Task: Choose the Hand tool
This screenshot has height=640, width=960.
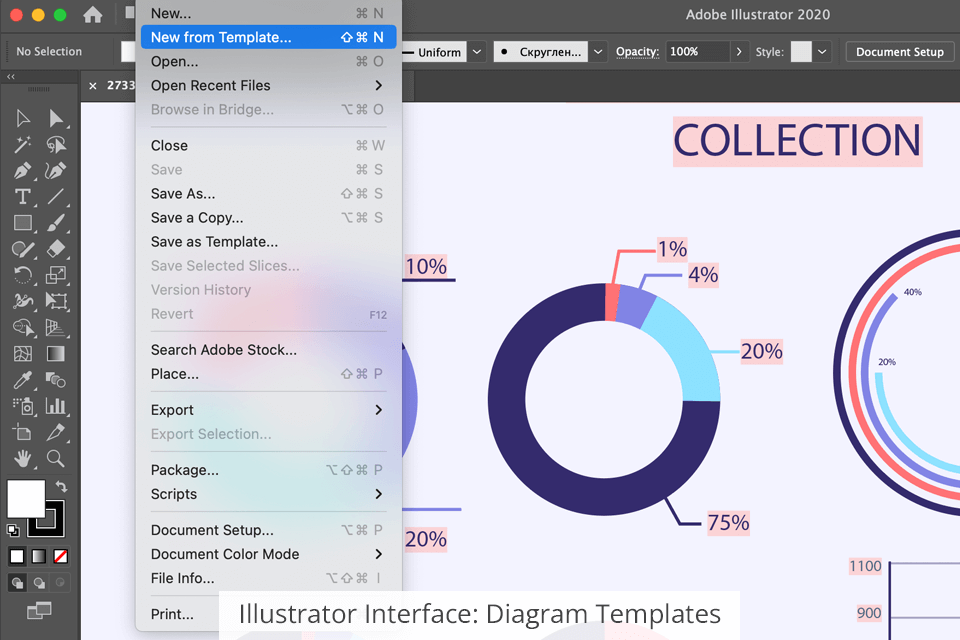Action: (23, 458)
